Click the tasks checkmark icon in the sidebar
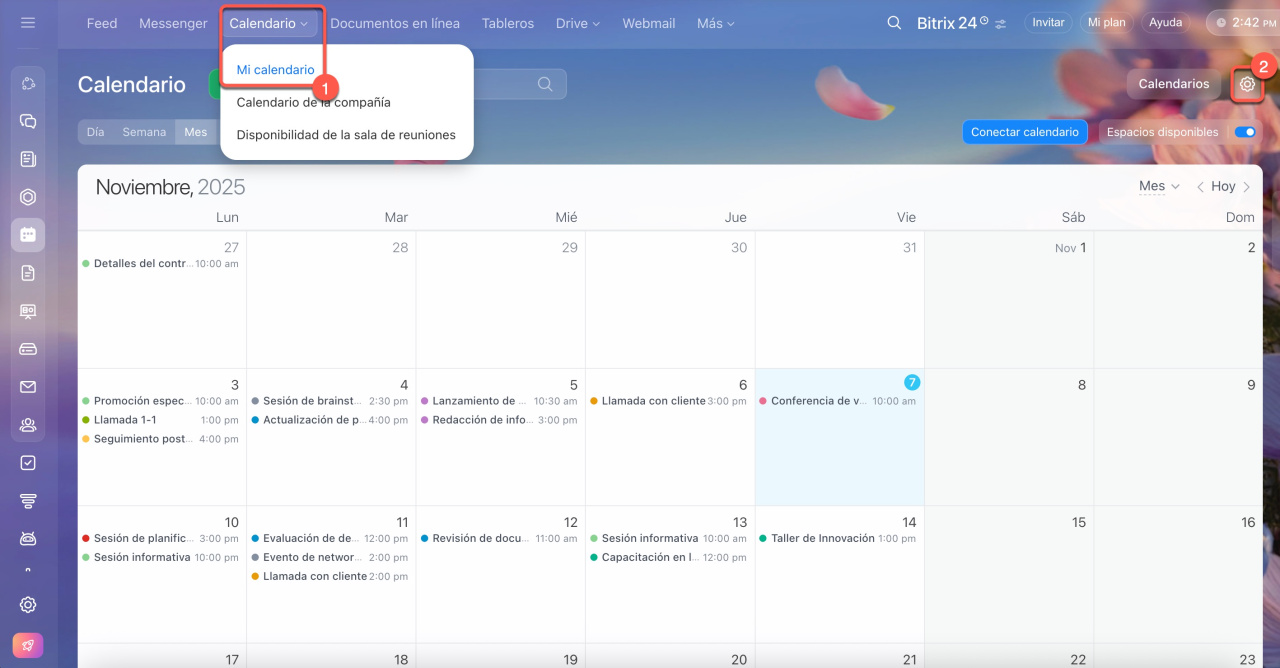The width and height of the screenshot is (1280, 668). (x=28, y=463)
